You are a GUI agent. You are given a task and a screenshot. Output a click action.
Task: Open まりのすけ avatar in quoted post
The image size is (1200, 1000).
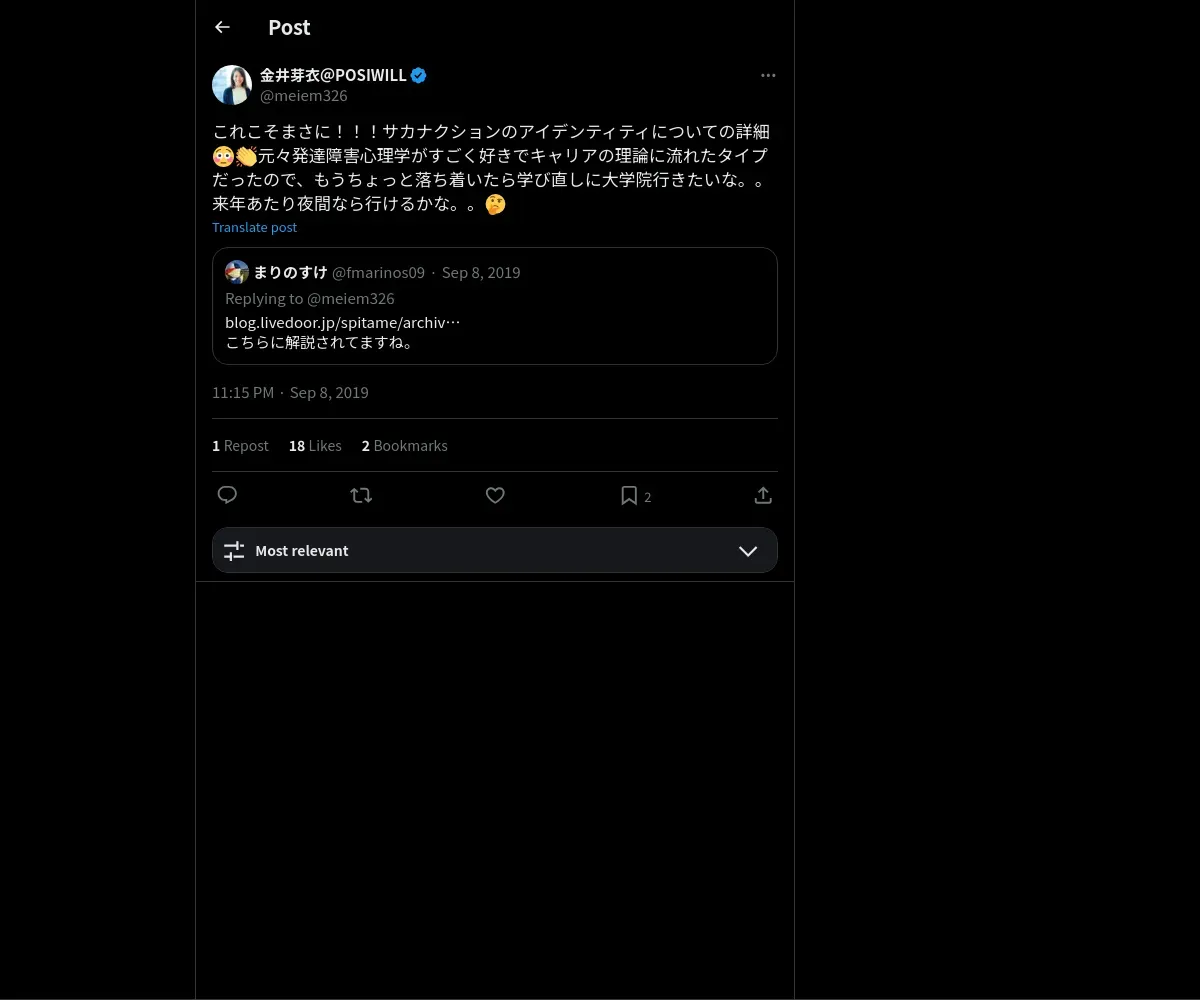click(x=237, y=272)
